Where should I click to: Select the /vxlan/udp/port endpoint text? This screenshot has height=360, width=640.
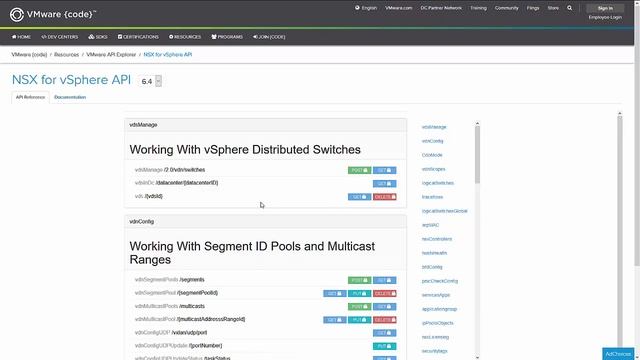pyautogui.click(x=189, y=333)
